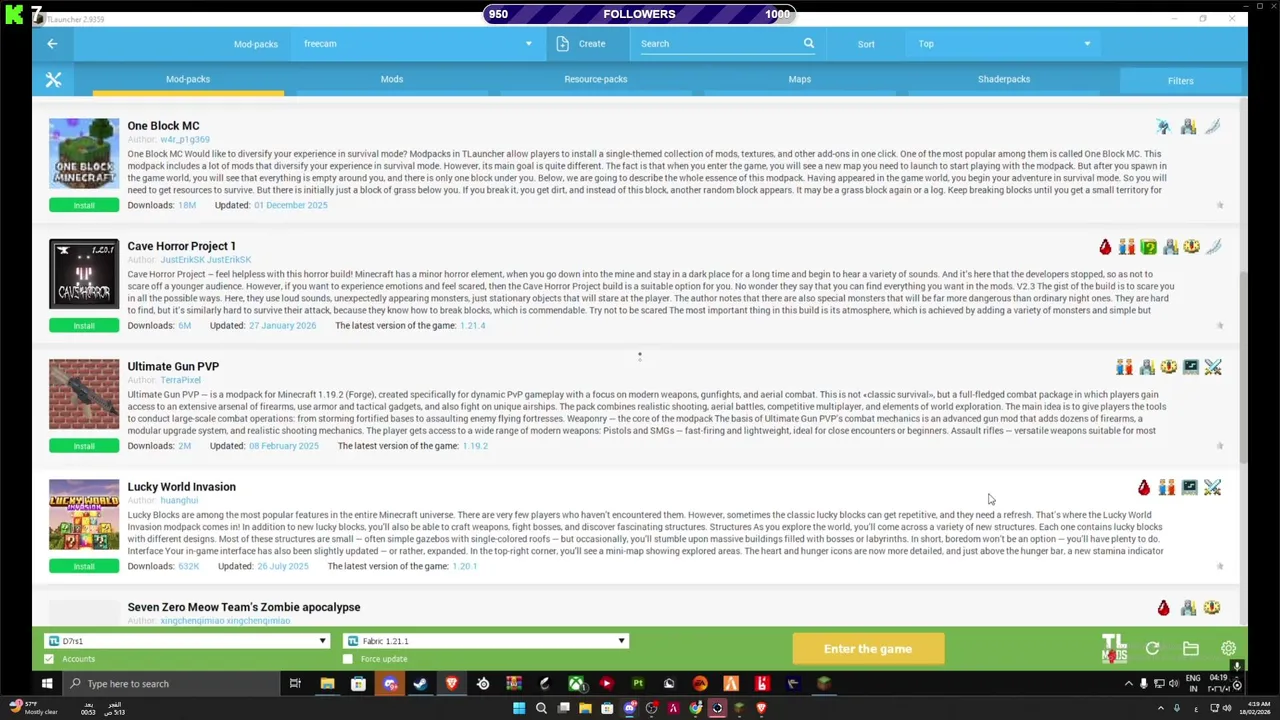
Task: Open the account dropdown showing D7rs1
Action: 188,641
